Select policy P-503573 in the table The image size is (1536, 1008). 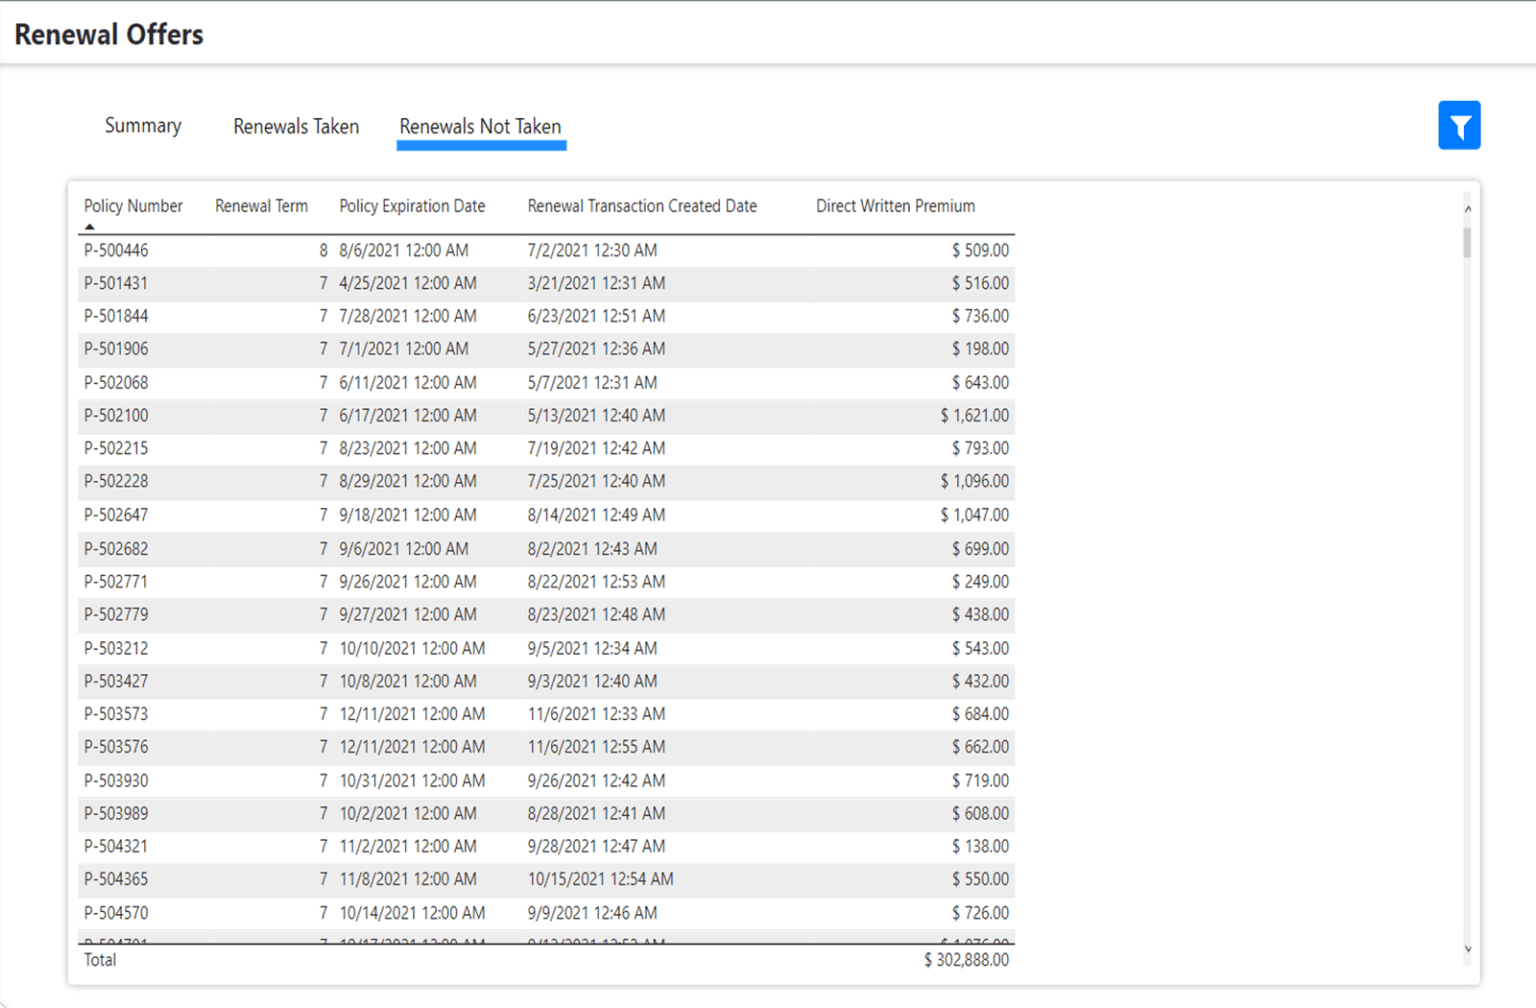coord(116,714)
